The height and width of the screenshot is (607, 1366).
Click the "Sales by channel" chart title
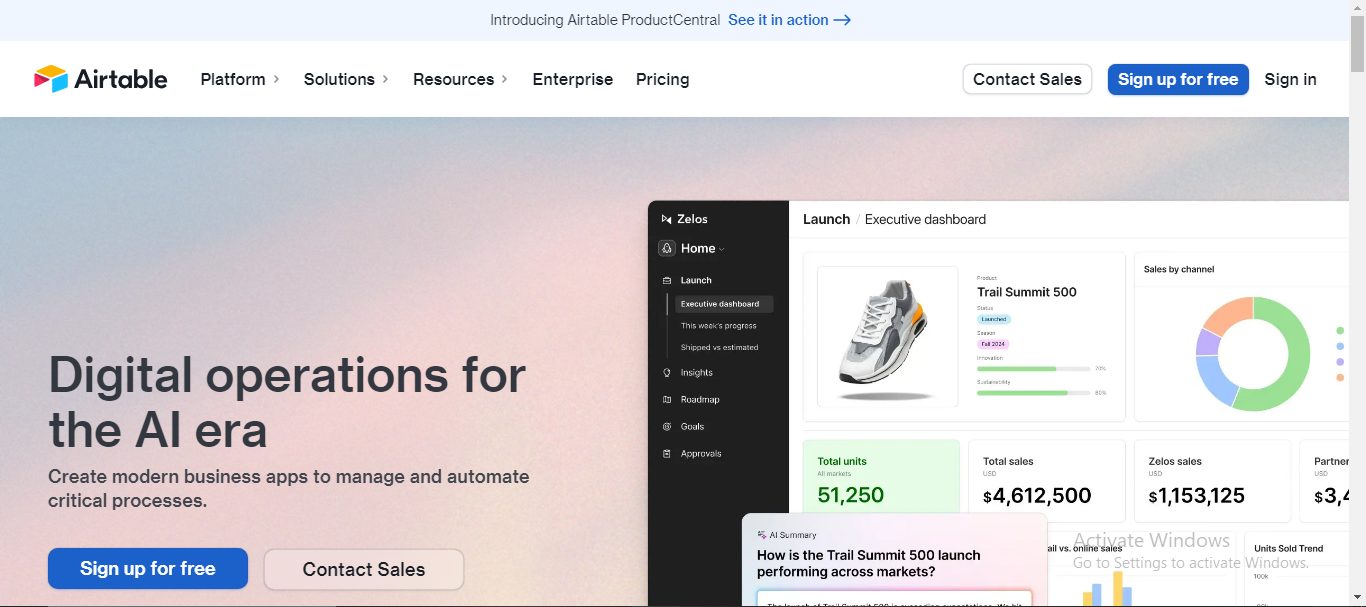1179,269
